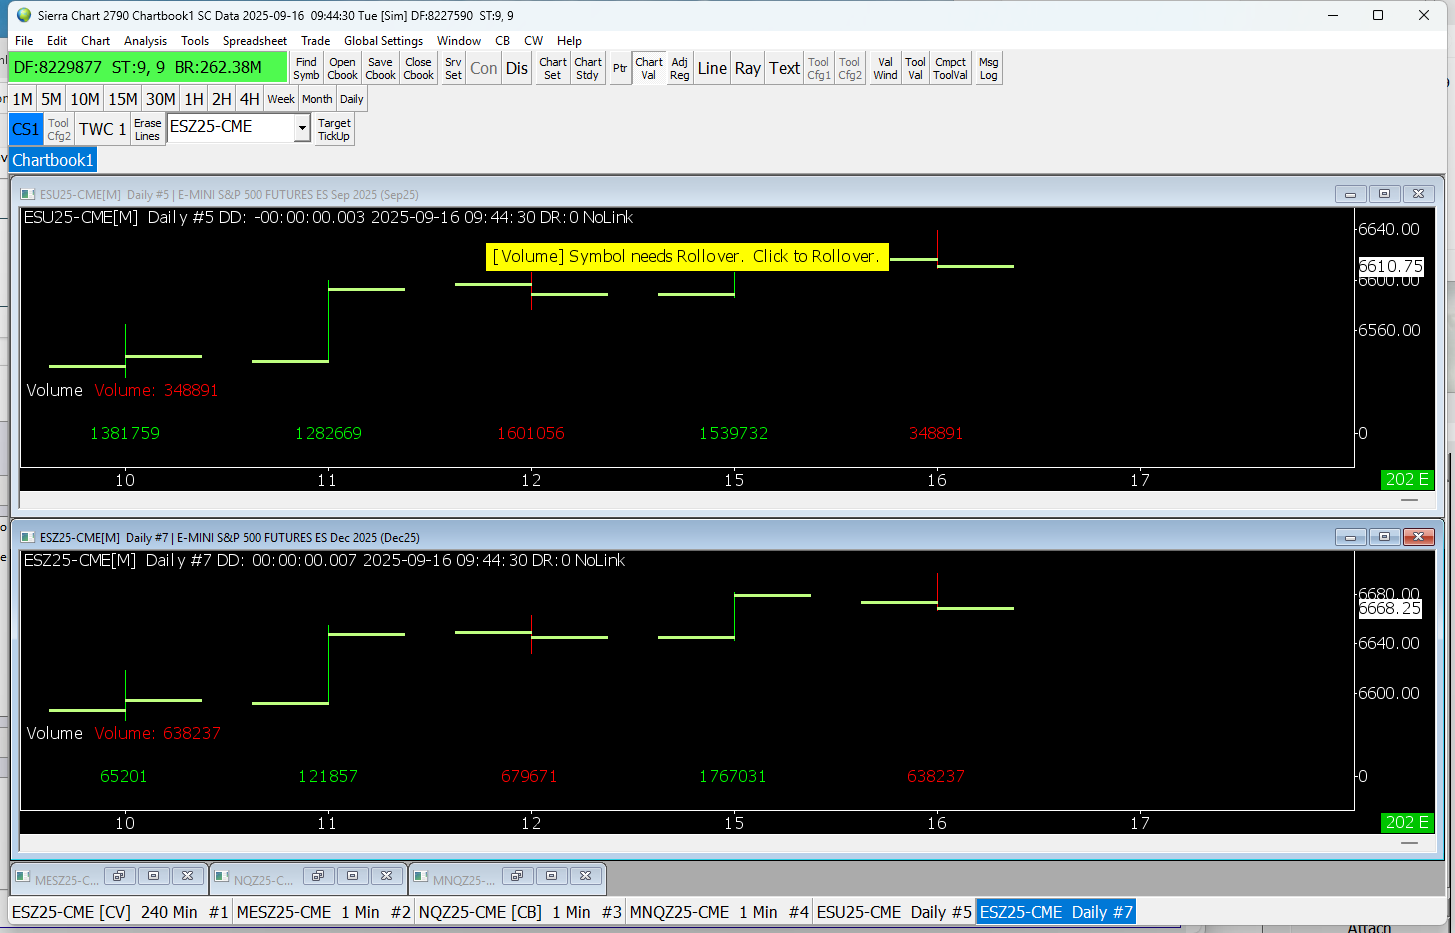Click volume value 1767031 on ESZ25 chart
The height and width of the screenshot is (933, 1455).
pyautogui.click(x=733, y=776)
